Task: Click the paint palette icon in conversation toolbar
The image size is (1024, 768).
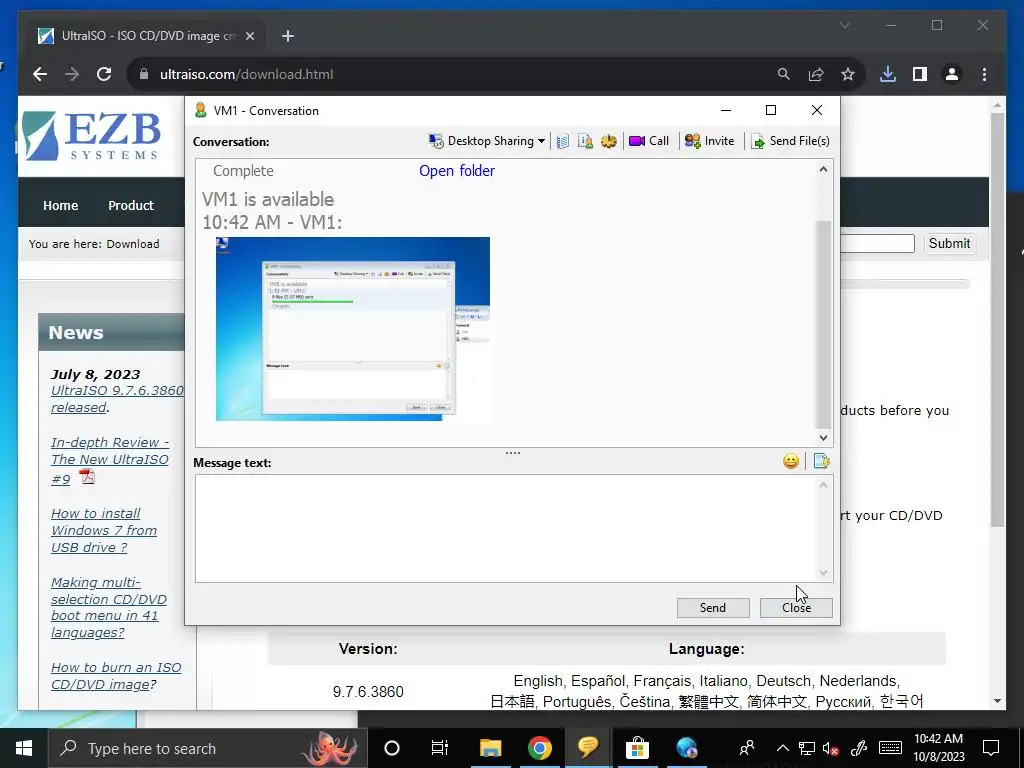Action: [x=609, y=141]
